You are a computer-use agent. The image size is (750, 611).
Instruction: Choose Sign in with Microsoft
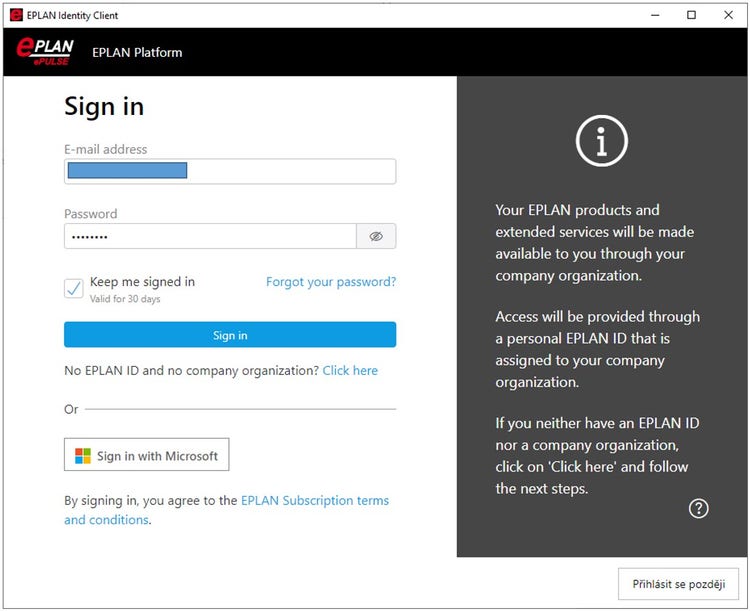[x=146, y=456]
